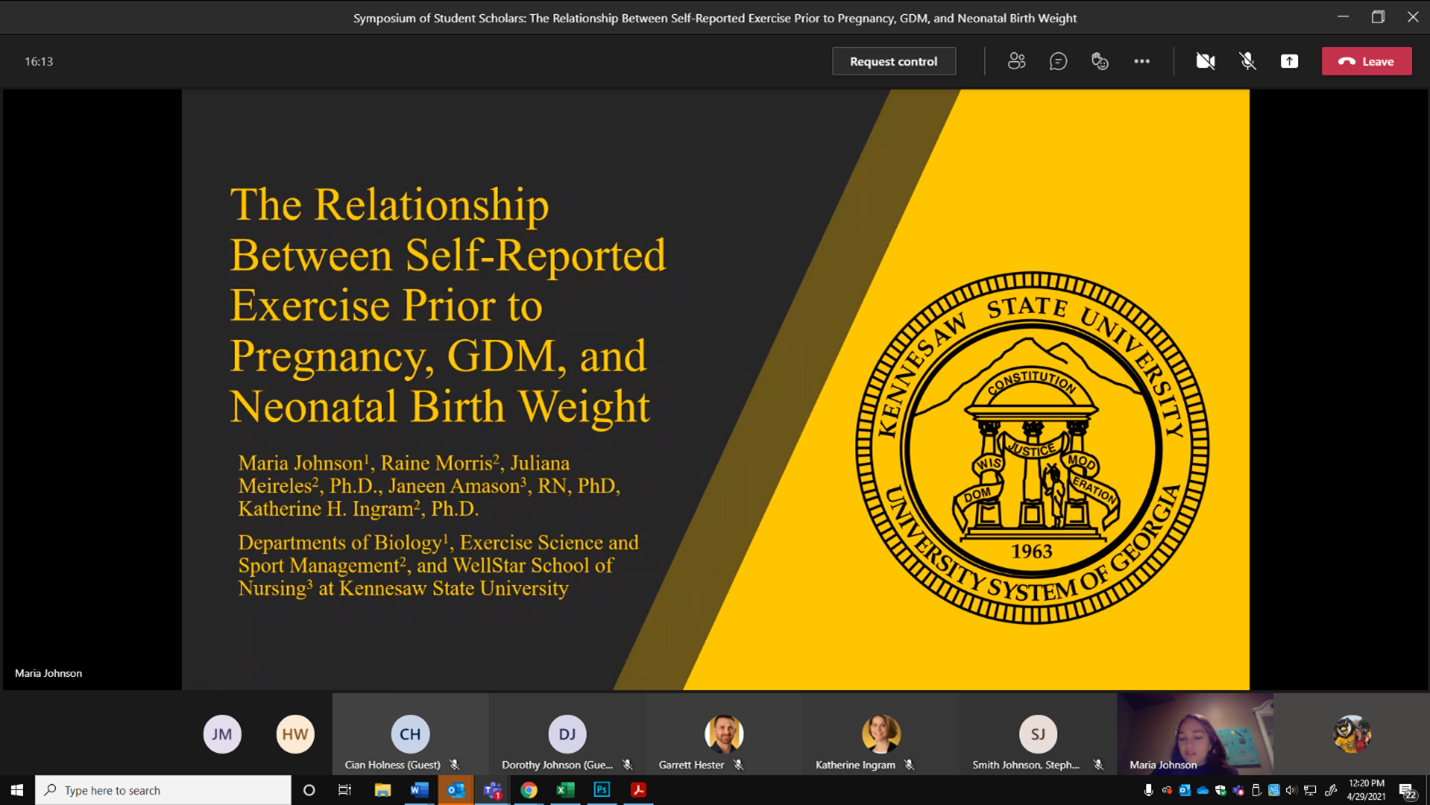Open the meeting chat icon
The width and height of the screenshot is (1430, 805).
point(1058,61)
